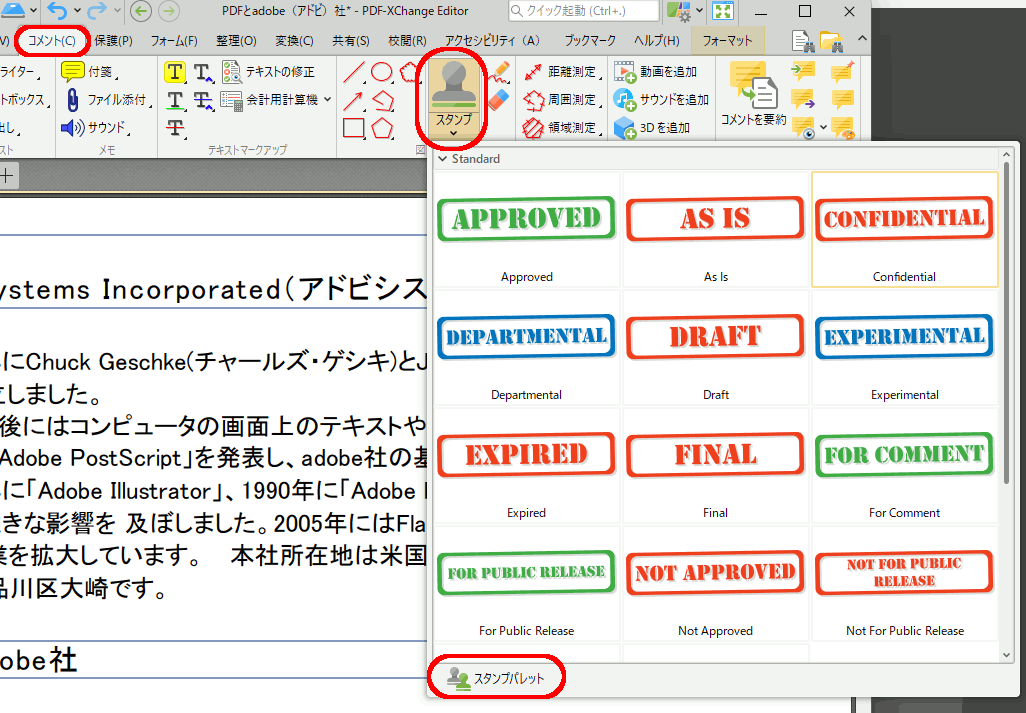1026x713 pixels.
Task: Choose the Approved stamp
Action: tap(527, 229)
